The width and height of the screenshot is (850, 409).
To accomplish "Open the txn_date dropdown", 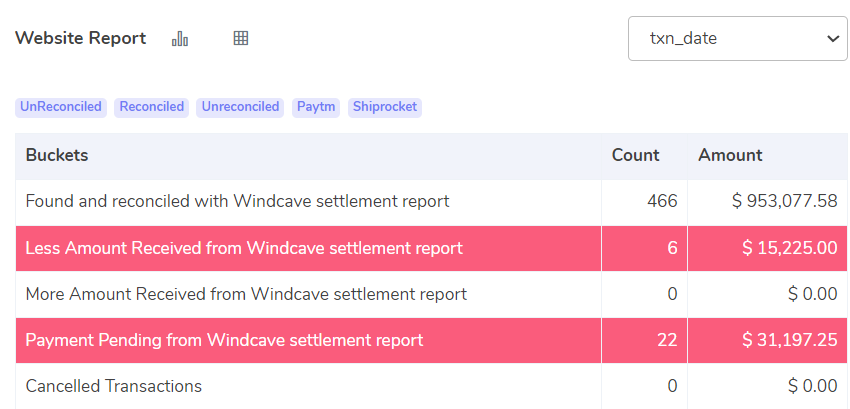I will point(737,39).
